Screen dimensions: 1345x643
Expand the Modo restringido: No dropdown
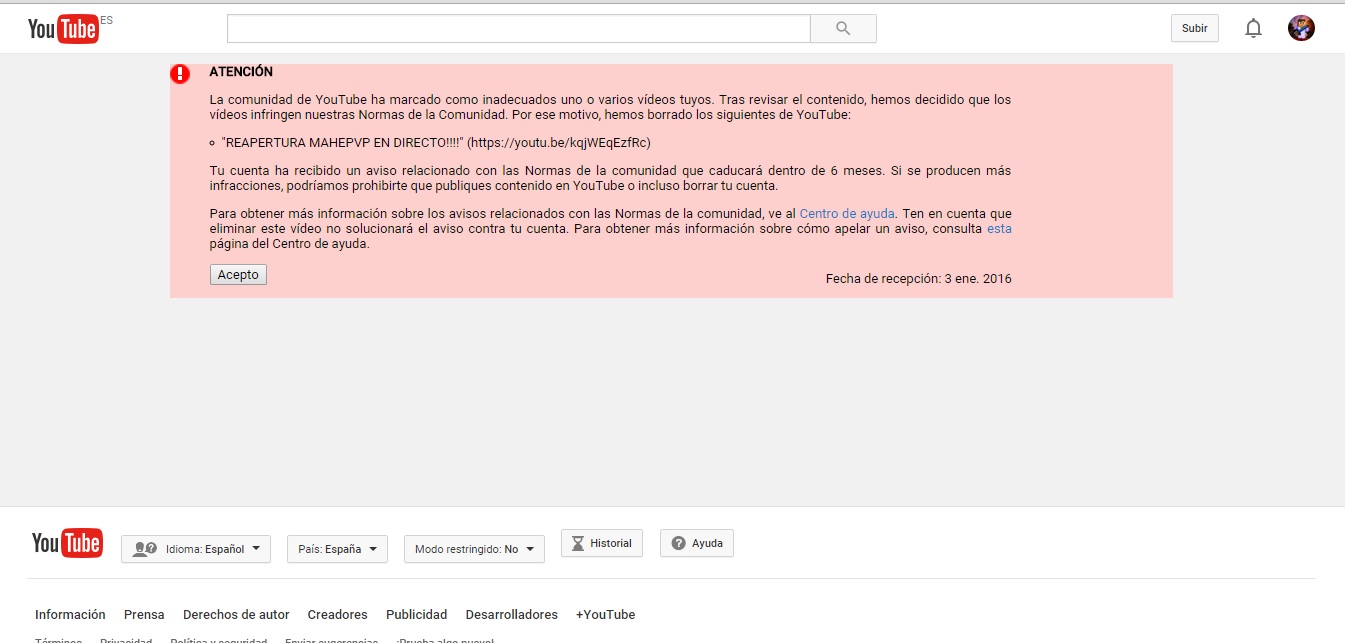tap(474, 549)
